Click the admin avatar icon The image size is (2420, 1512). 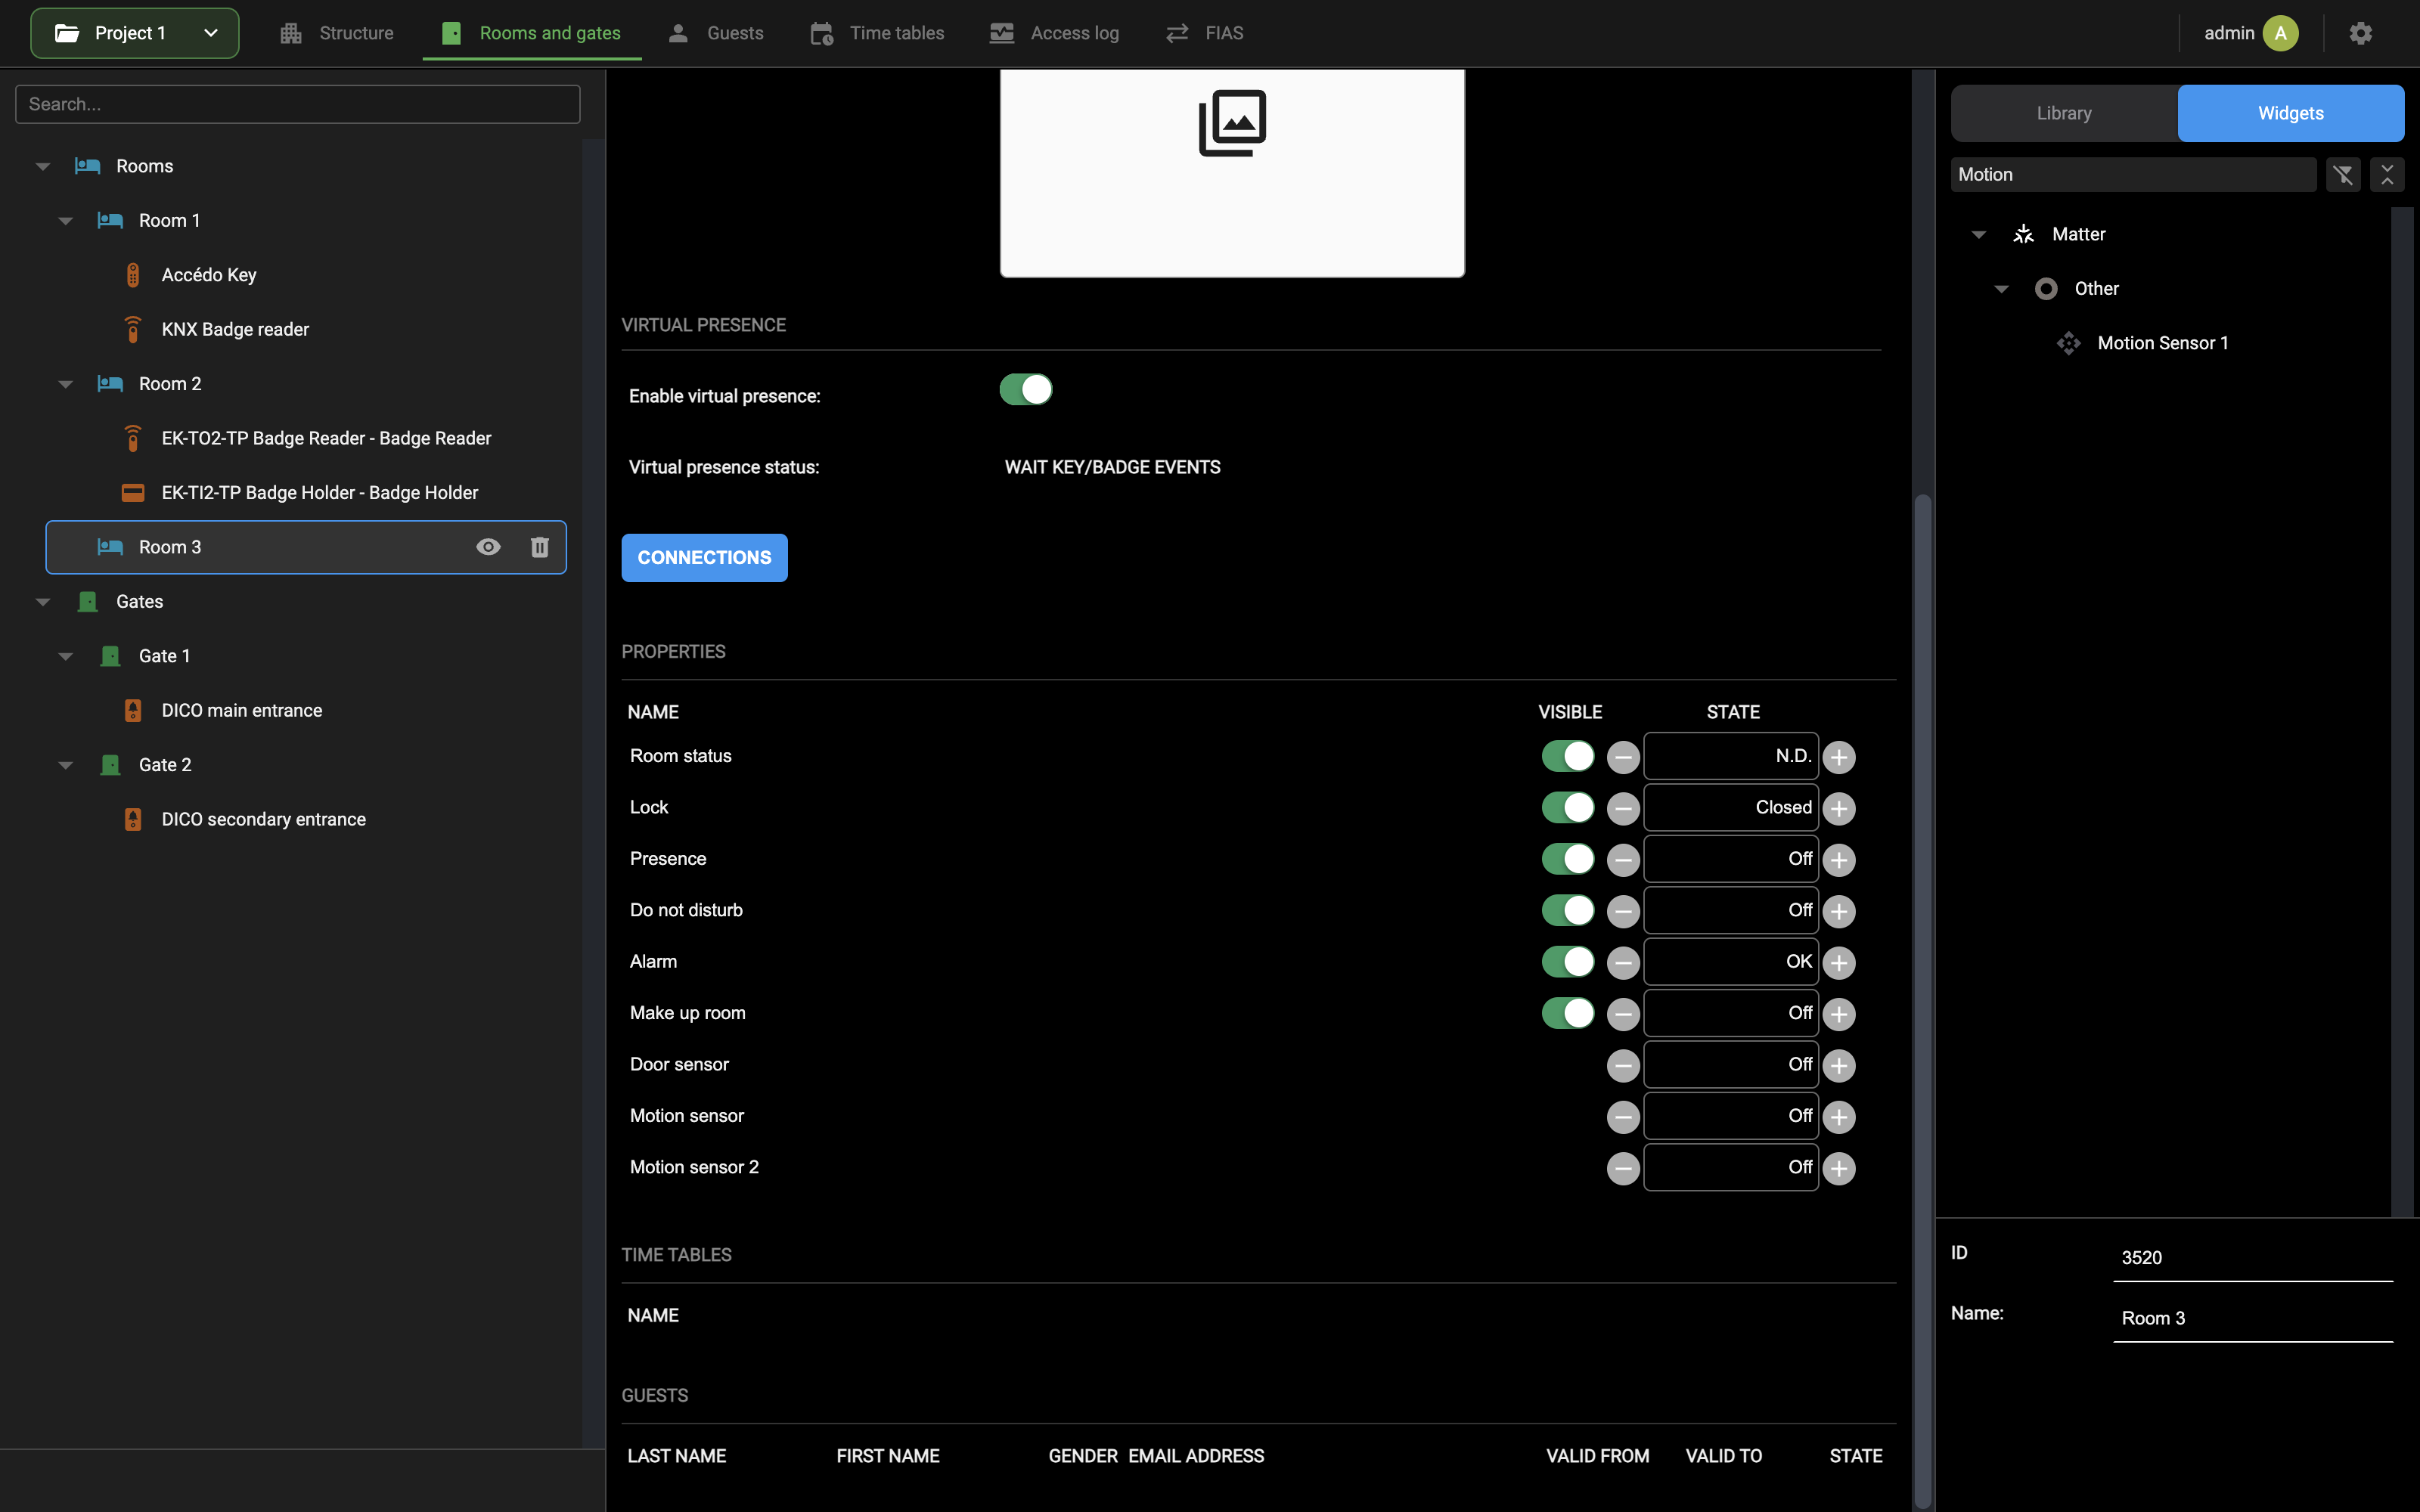[x=2280, y=33]
